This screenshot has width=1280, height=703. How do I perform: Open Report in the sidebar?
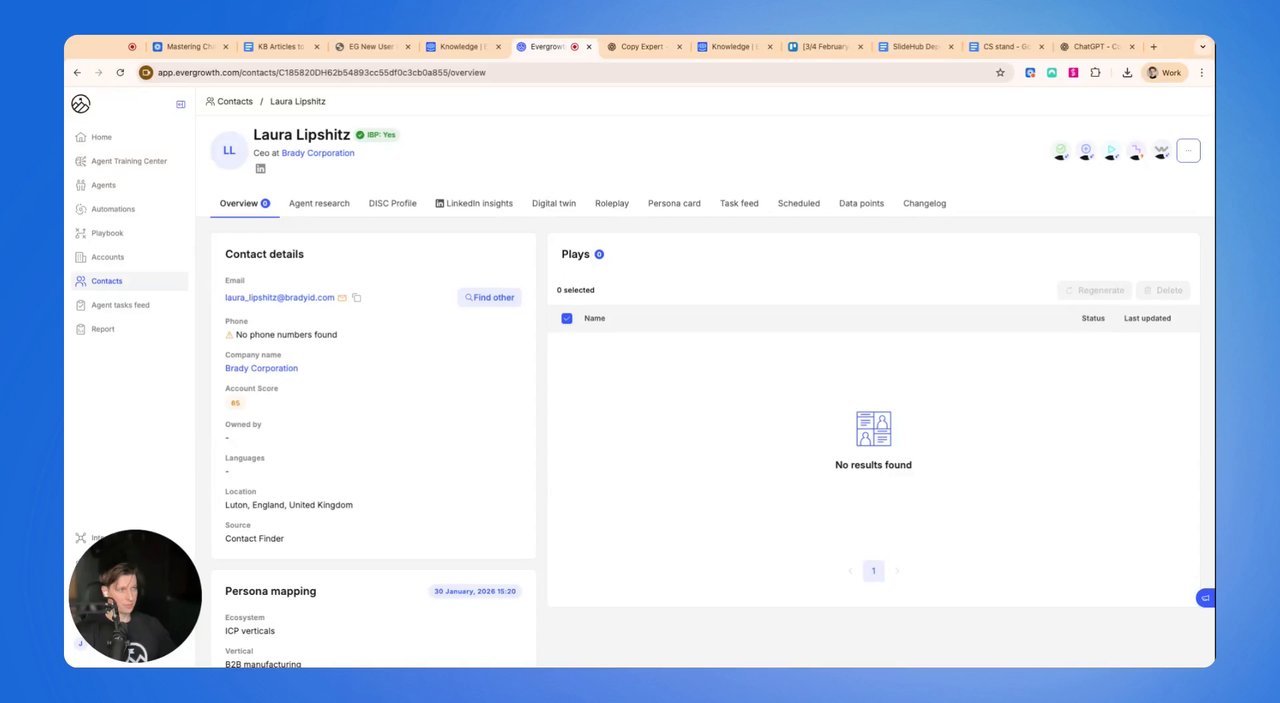[x=103, y=329]
